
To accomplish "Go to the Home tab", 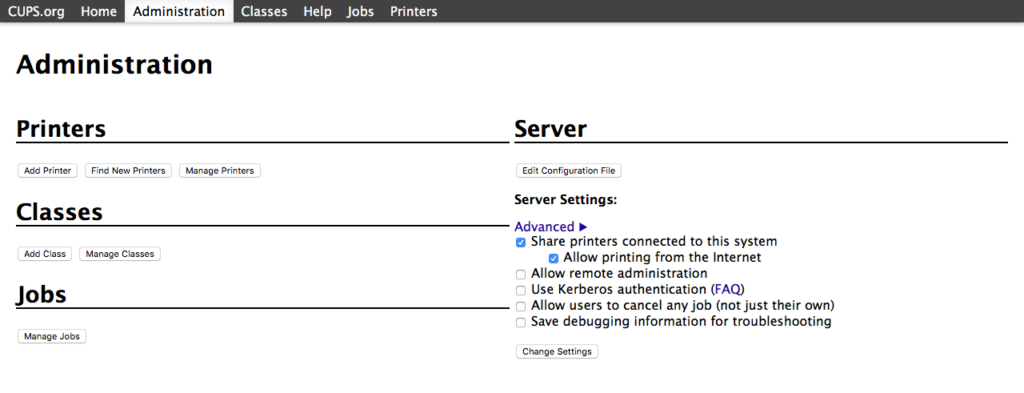I will tap(99, 11).
